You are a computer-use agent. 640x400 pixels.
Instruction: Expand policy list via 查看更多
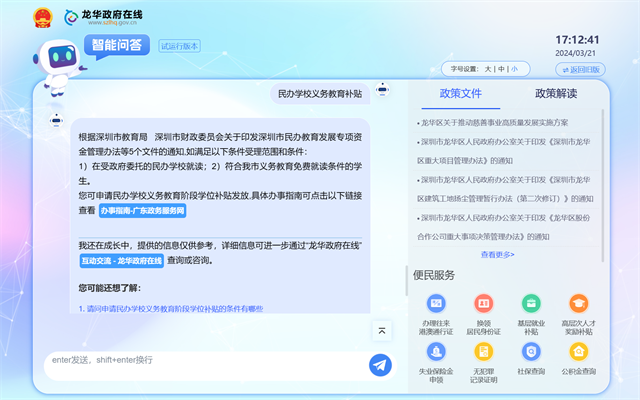tap(497, 255)
